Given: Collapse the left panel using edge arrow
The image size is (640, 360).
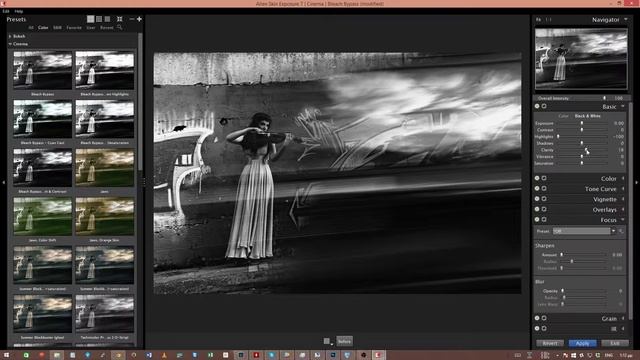Looking at the screenshot, I should (3, 182).
